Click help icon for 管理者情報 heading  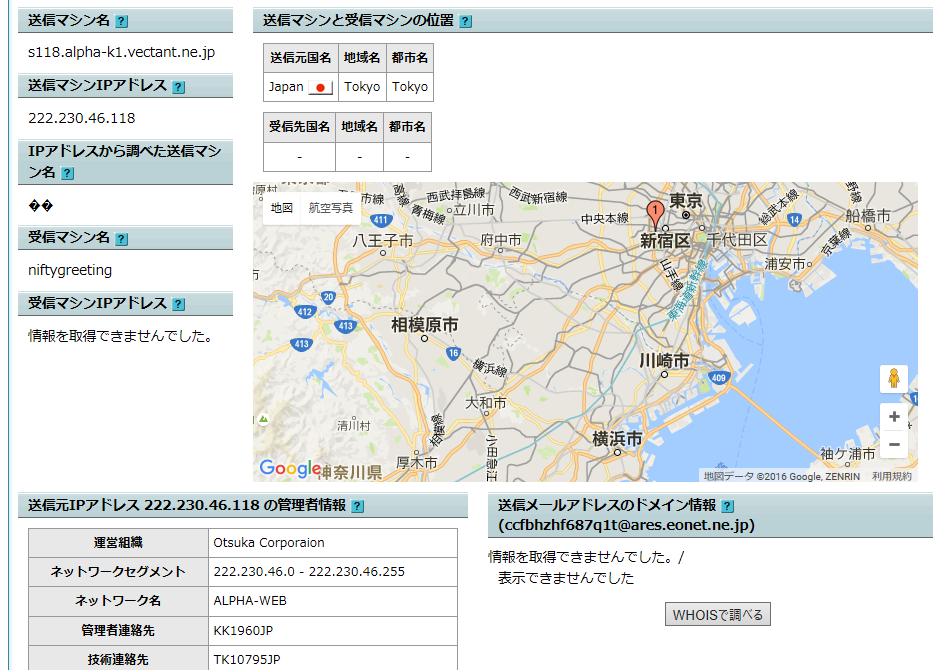pyautogui.click(x=358, y=506)
